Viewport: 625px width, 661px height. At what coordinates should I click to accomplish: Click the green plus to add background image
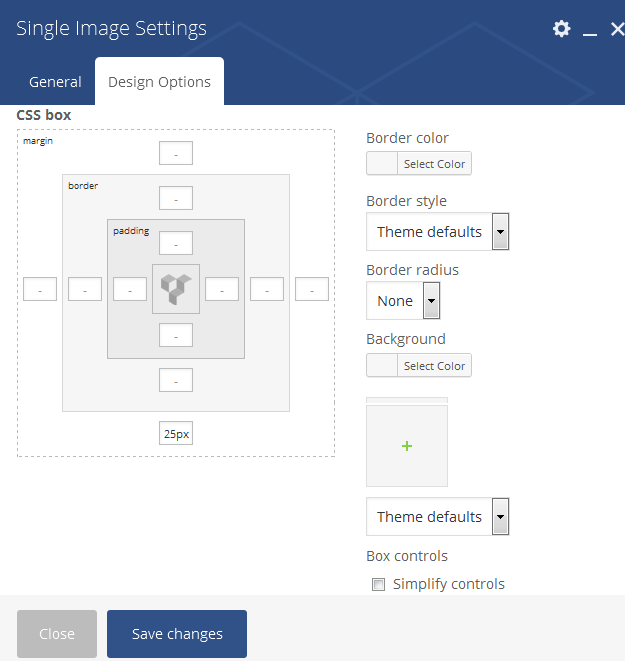[x=407, y=446]
